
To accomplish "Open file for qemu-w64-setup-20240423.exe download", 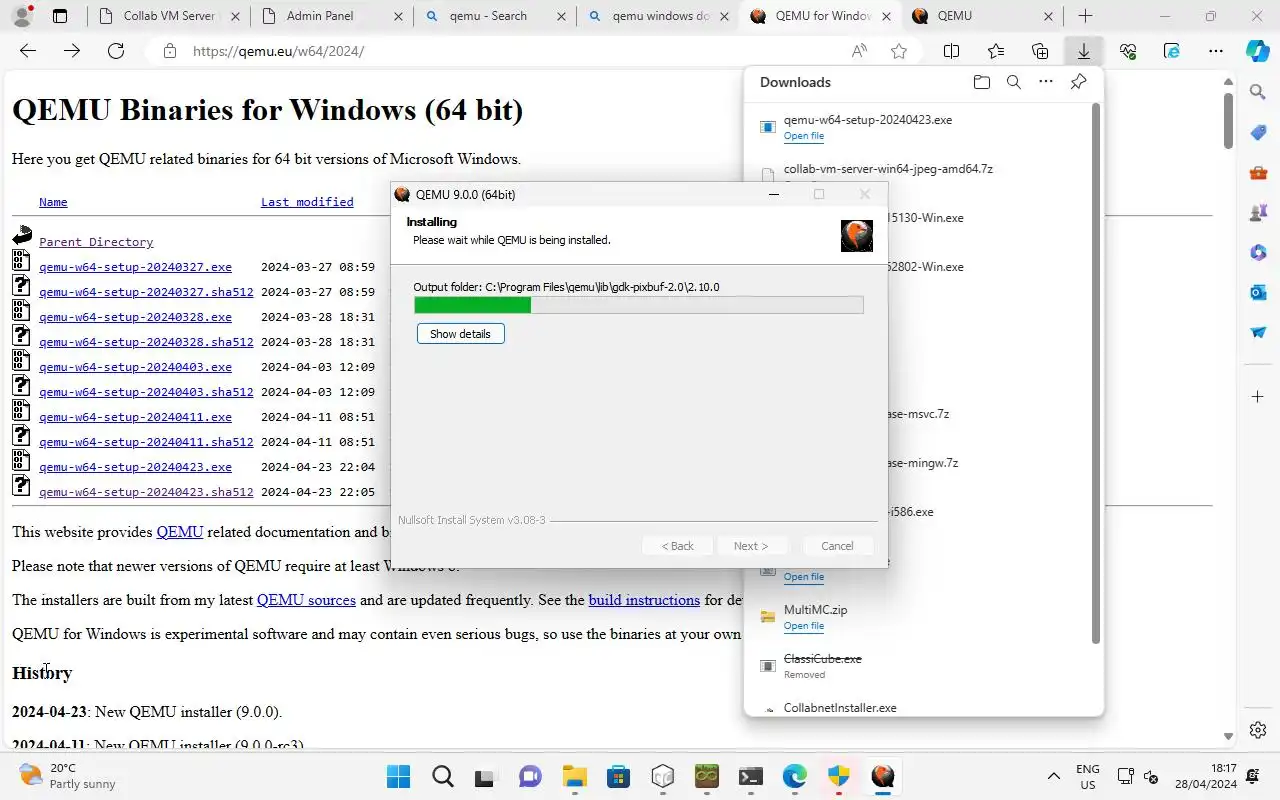I will tap(803, 136).
